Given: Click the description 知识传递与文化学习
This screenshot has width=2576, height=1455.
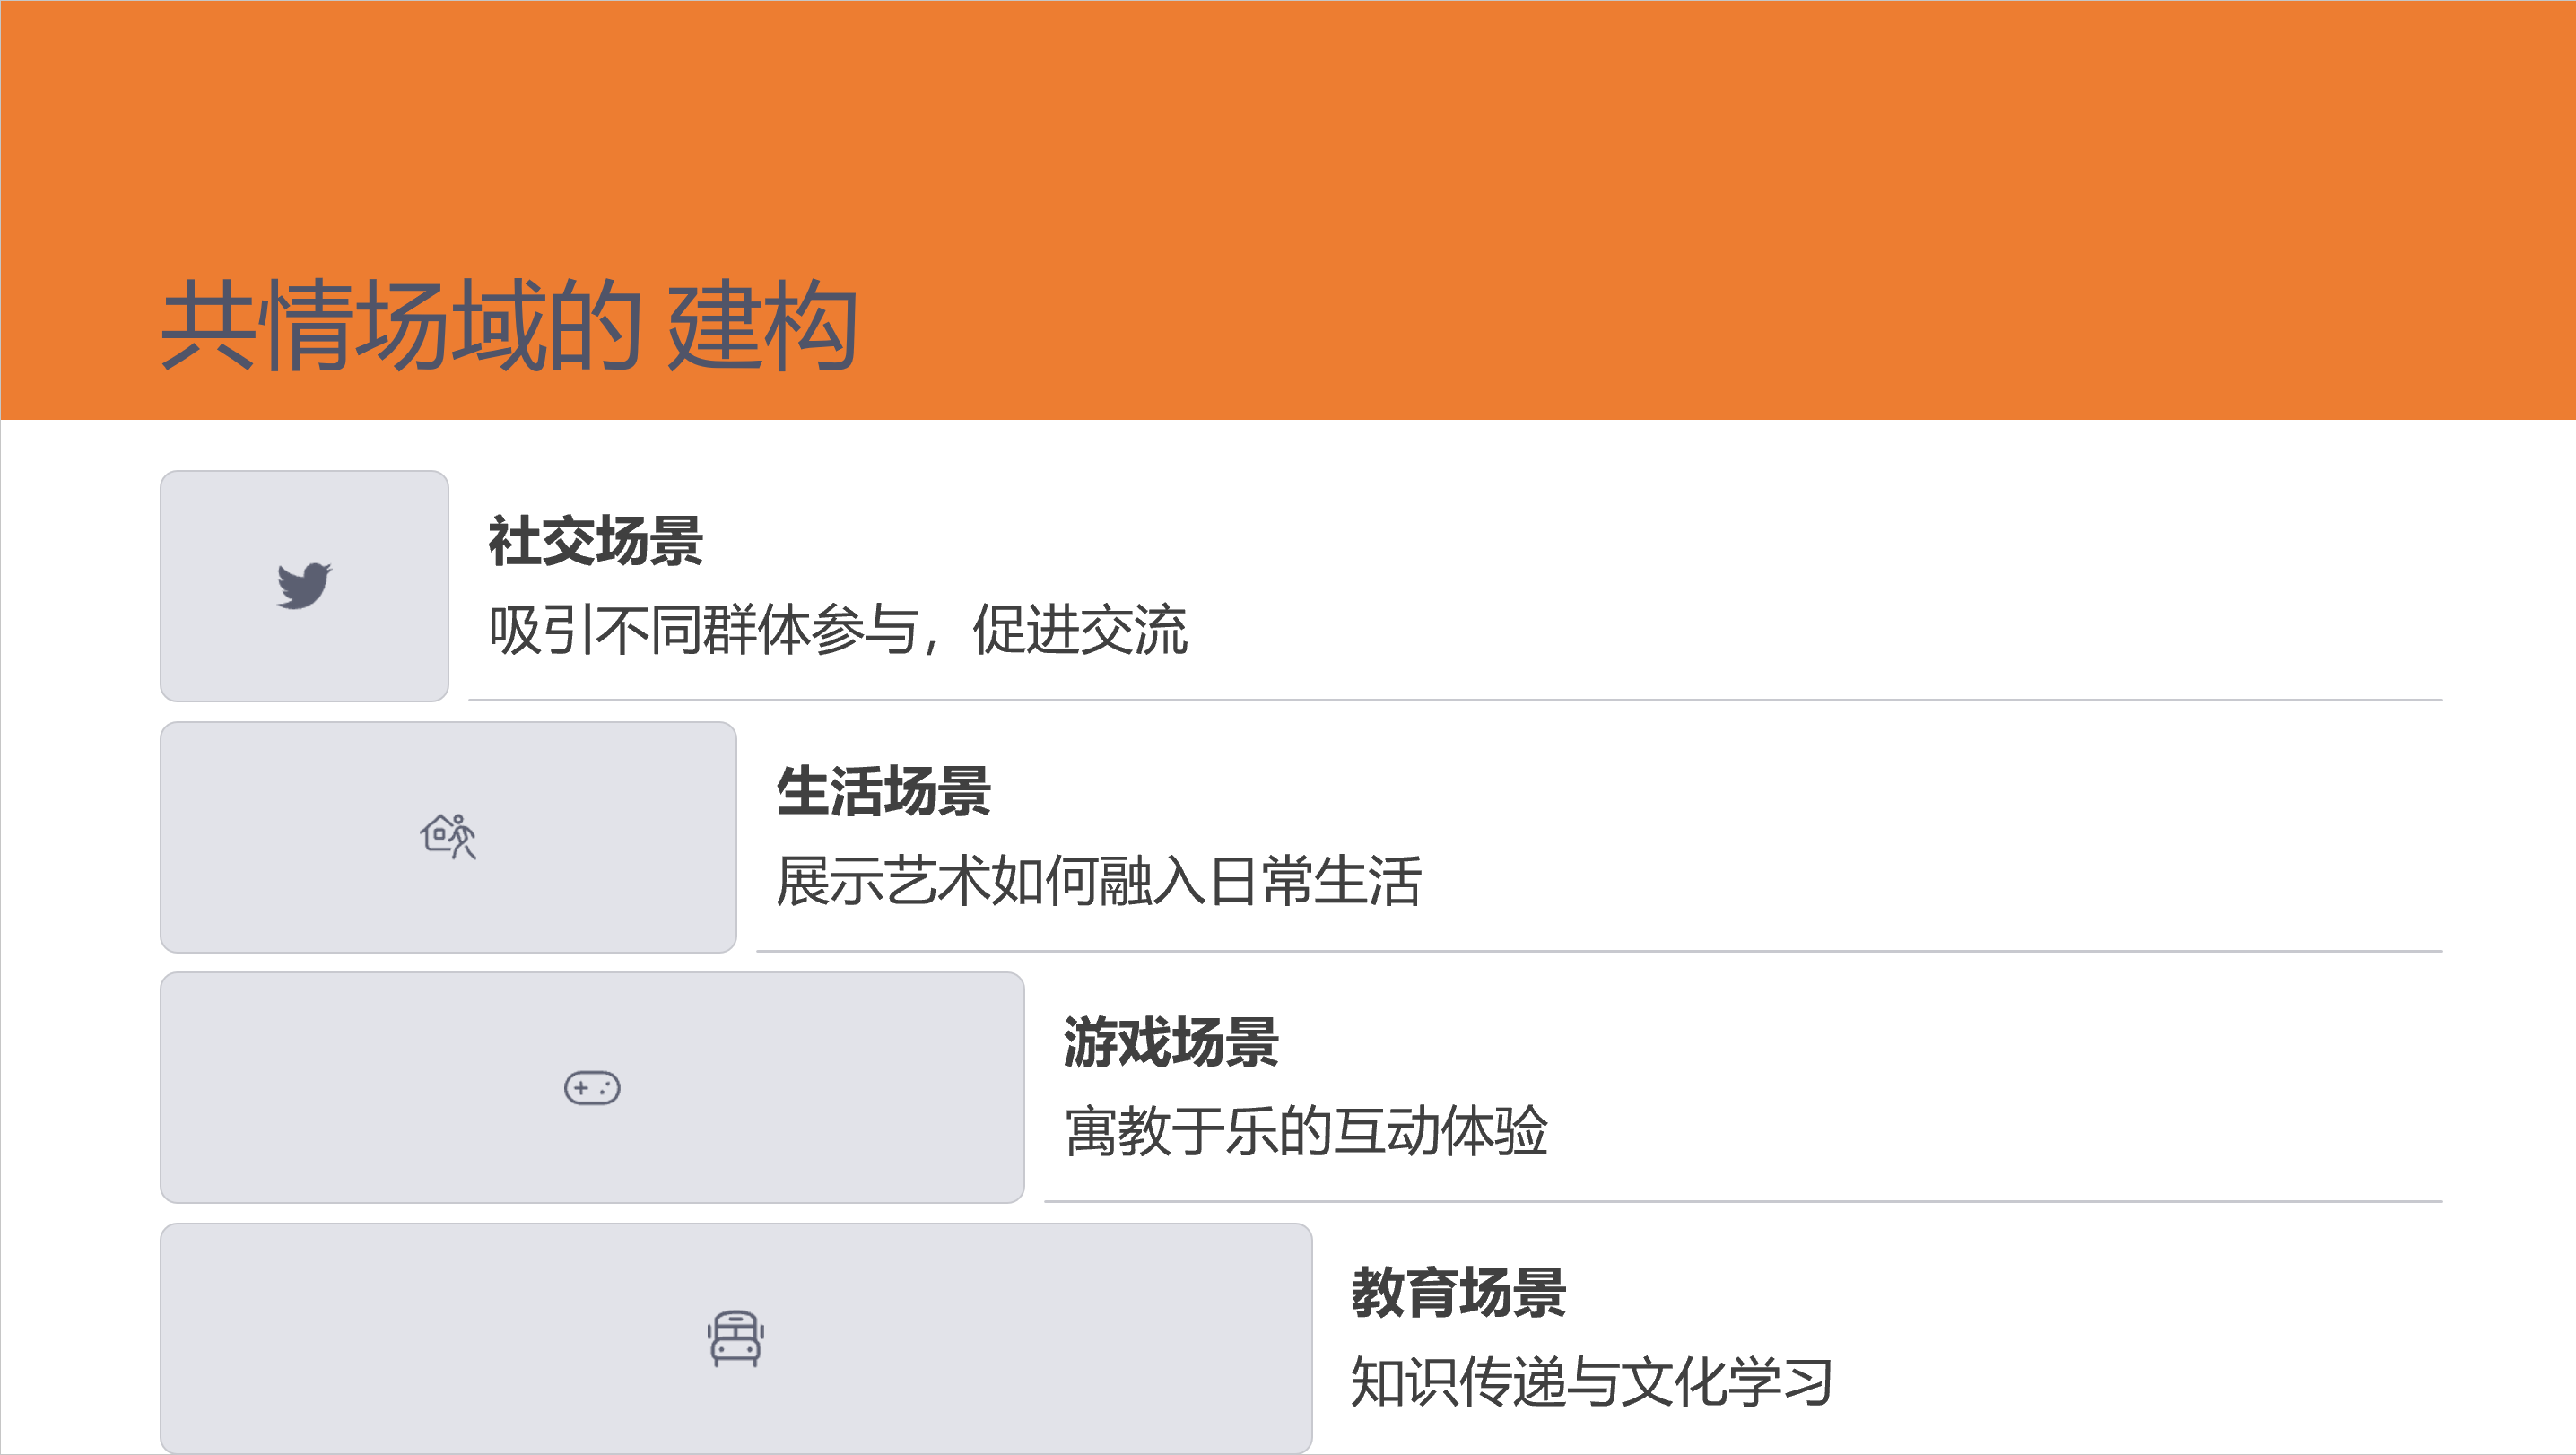Looking at the screenshot, I should tap(1592, 1383).
